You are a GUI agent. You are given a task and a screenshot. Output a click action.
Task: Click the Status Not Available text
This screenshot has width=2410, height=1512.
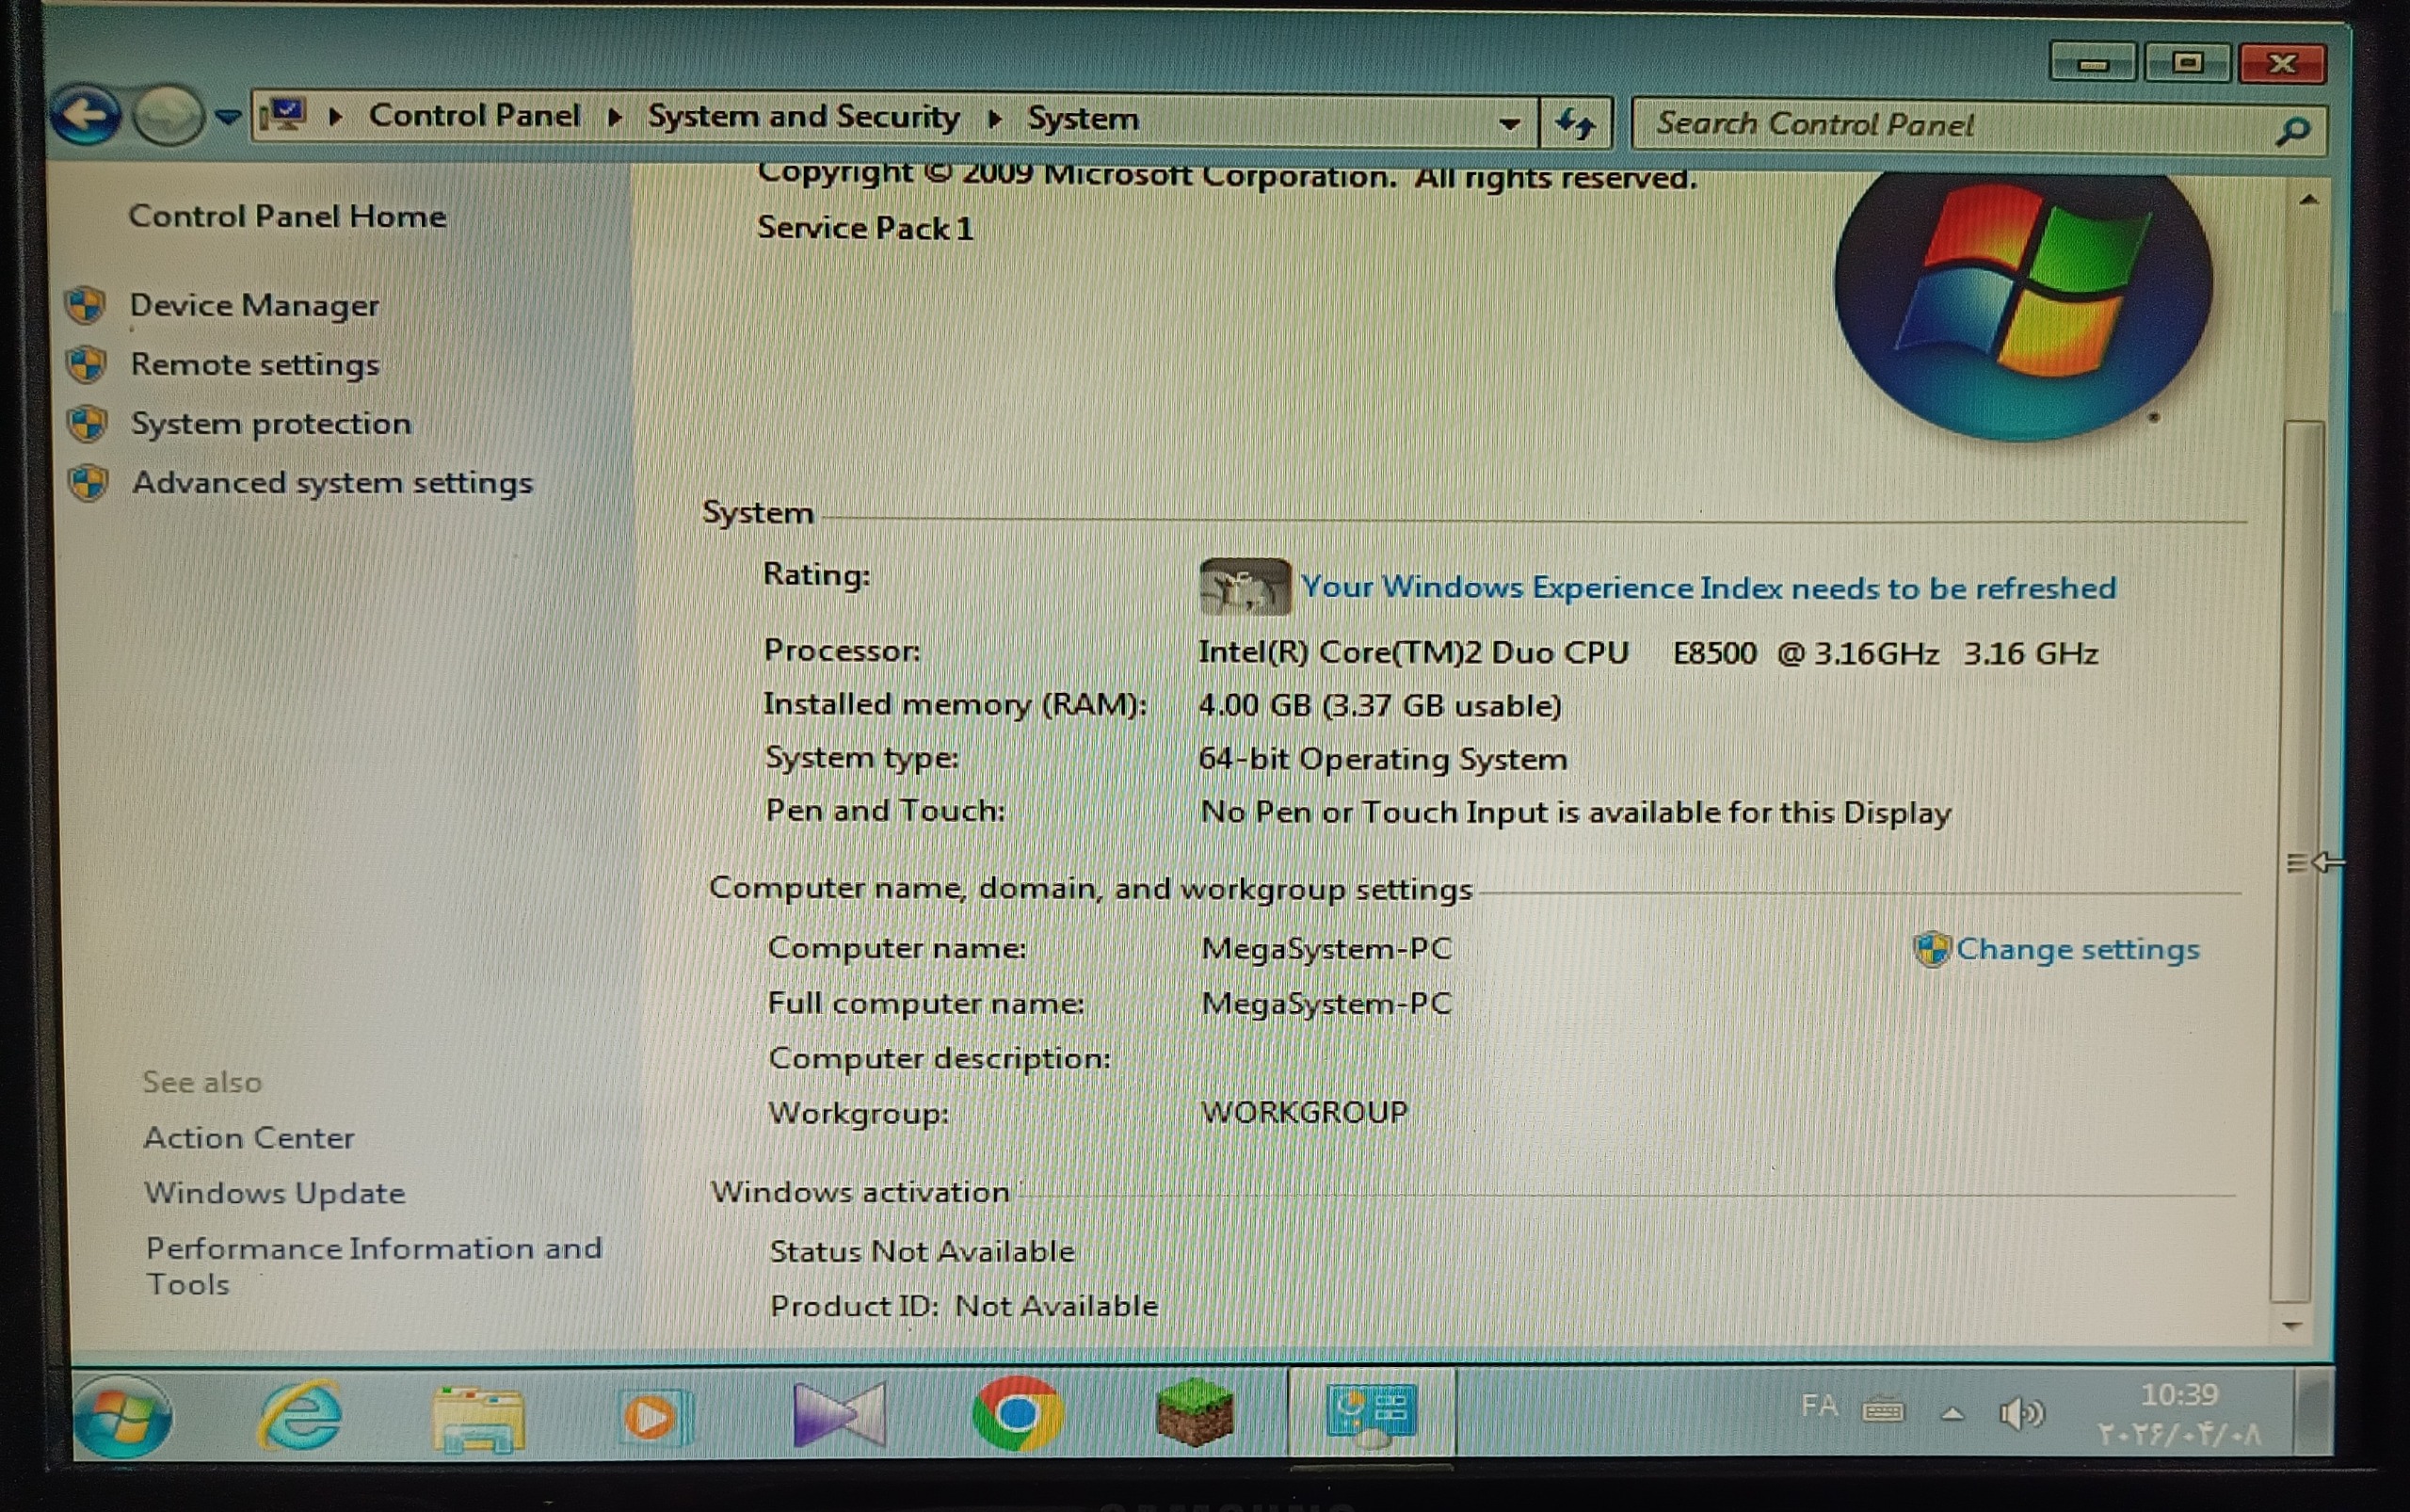(x=922, y=1251)
